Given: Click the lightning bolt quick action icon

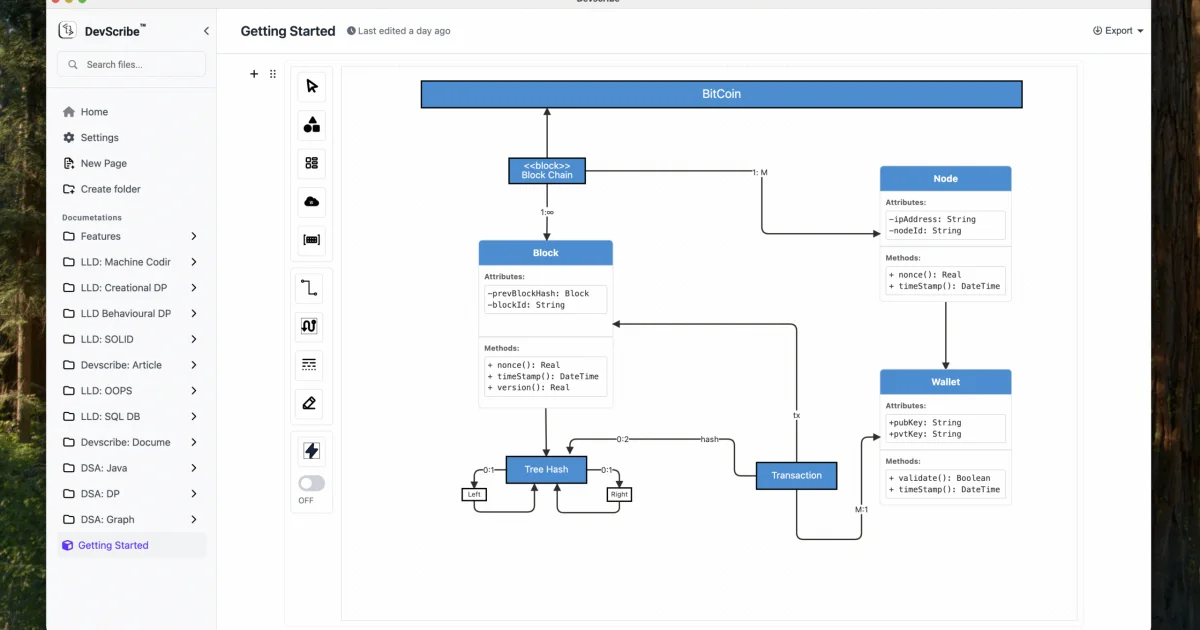Looking at the screenshot, I should [311, 451].
